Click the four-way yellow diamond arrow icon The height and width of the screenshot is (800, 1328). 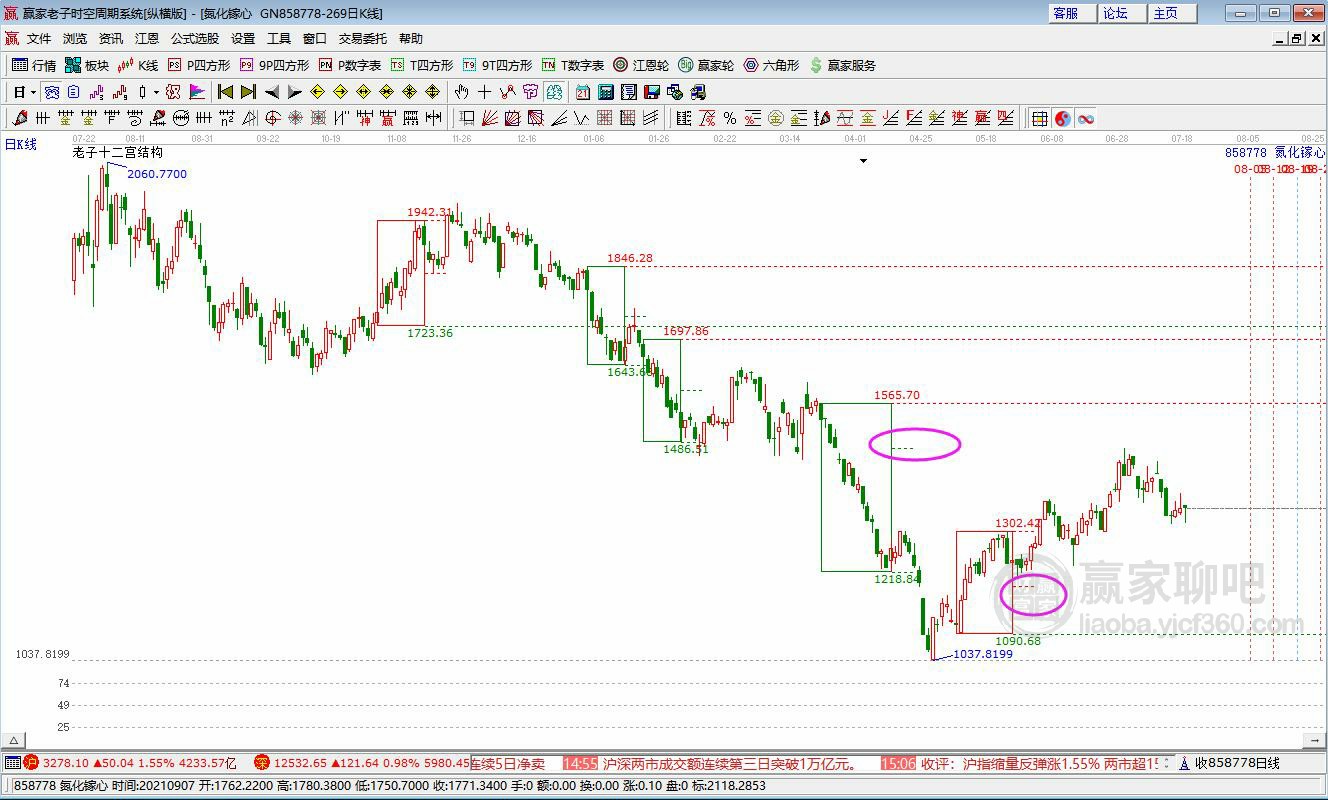[433, 92]
